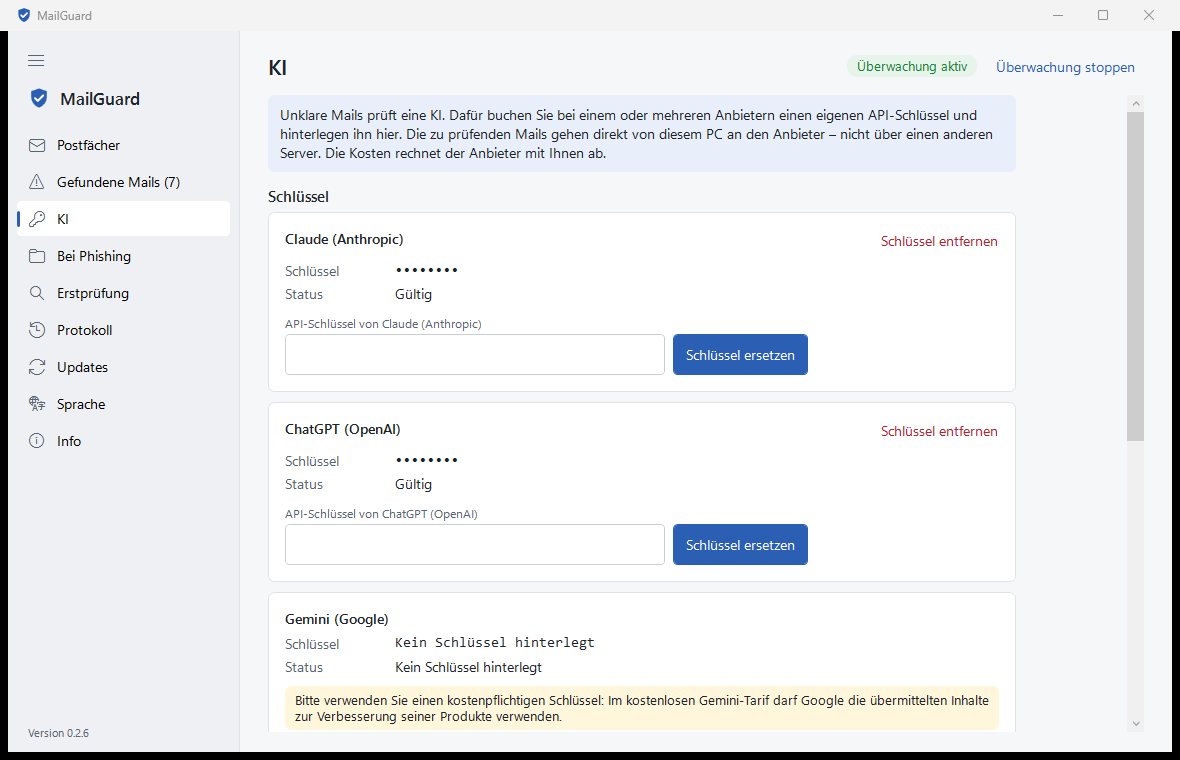1180x760 pixels.
Task: Click the masked ChatGPT key dots
Action: point(427,460)
